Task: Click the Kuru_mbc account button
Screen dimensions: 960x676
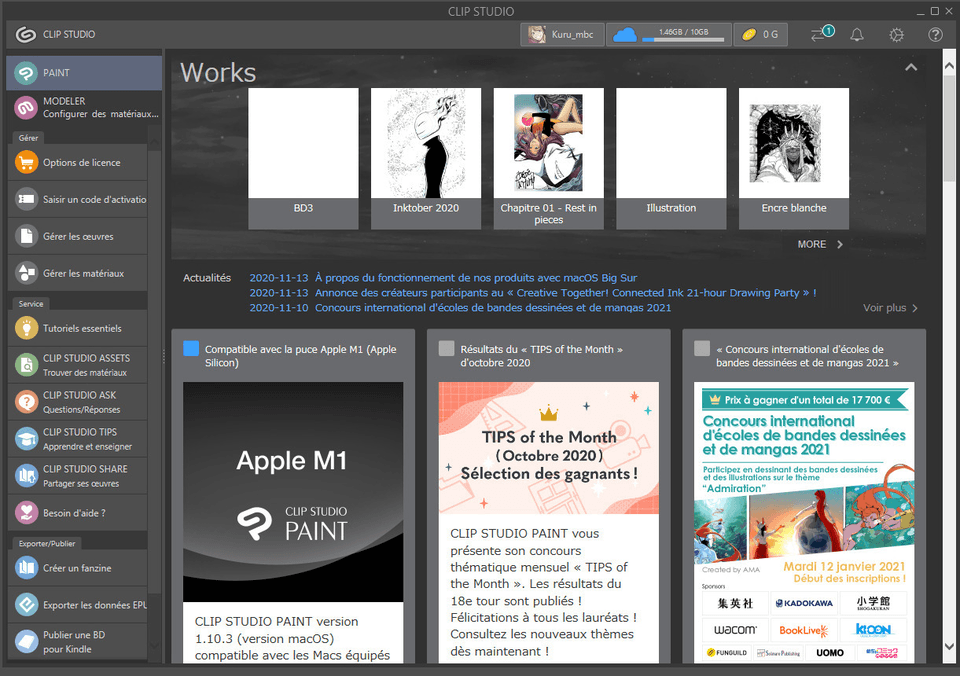Action: [x=562, y=34]
